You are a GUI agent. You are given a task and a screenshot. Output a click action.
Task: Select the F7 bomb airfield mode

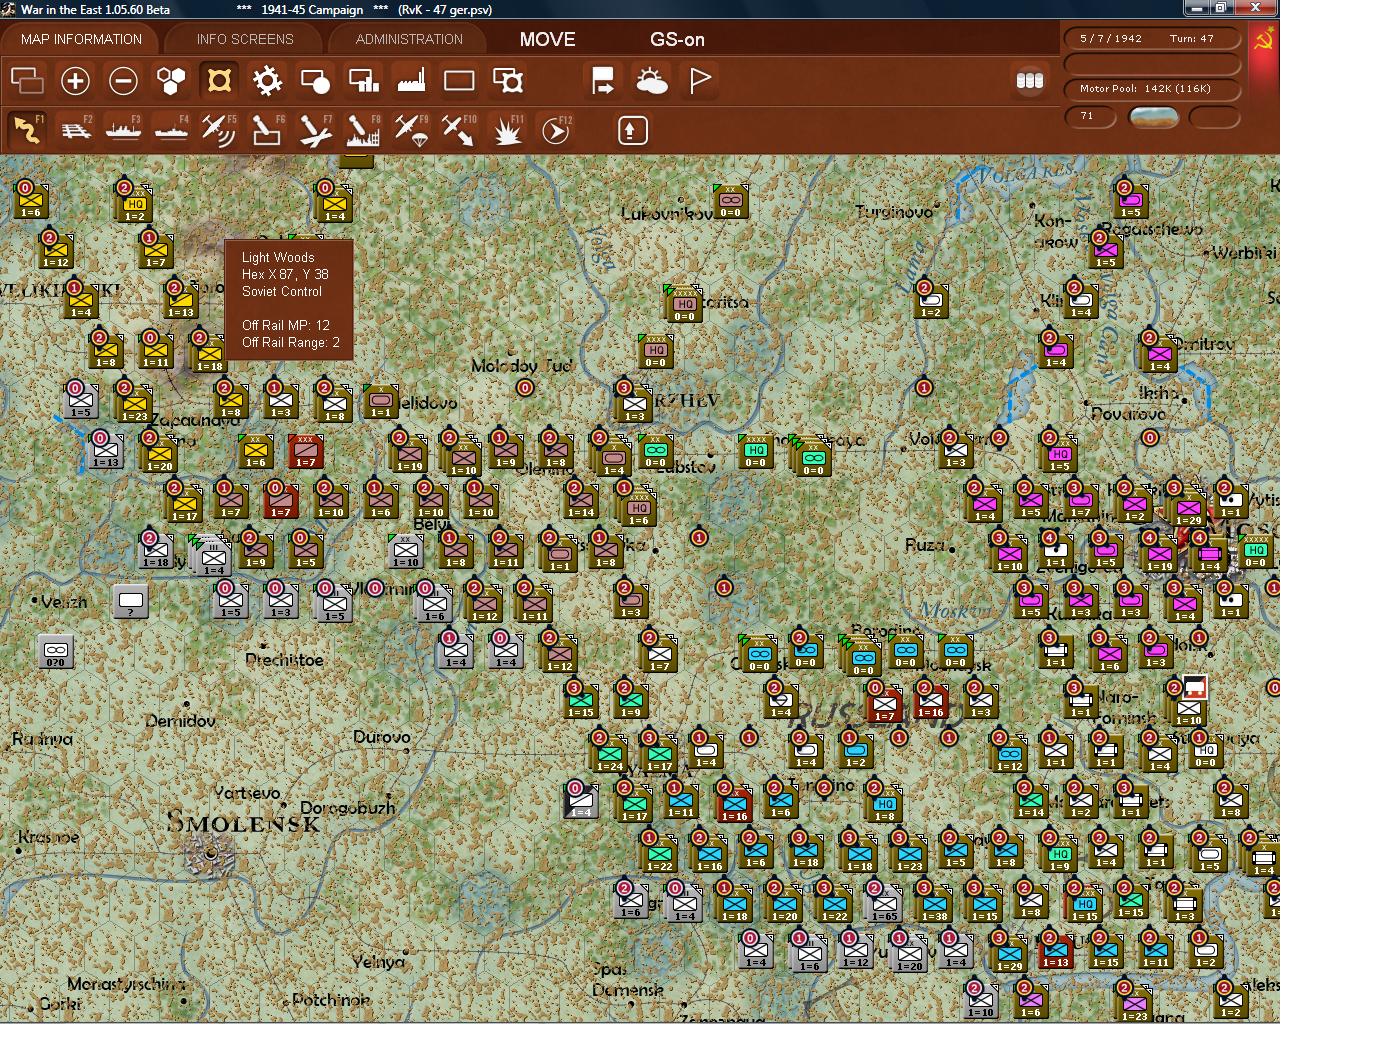[x=315, y=130]
